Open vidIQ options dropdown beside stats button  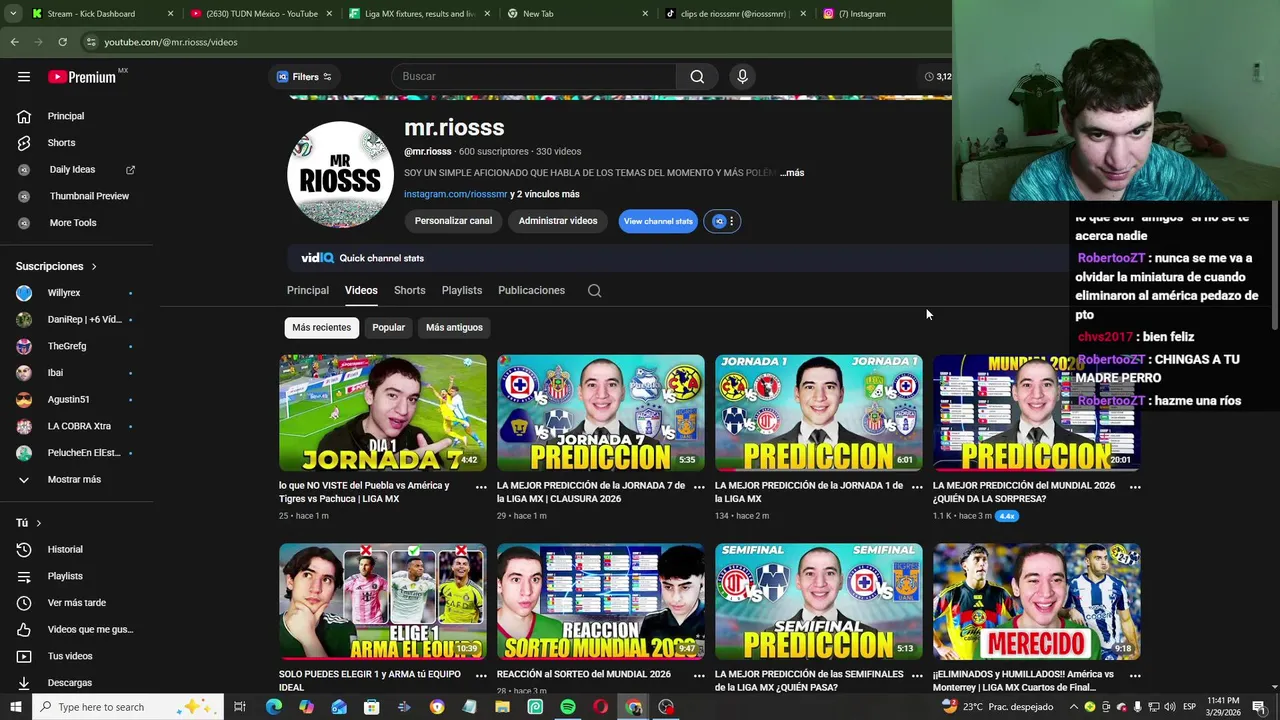[x=722, y=221]
